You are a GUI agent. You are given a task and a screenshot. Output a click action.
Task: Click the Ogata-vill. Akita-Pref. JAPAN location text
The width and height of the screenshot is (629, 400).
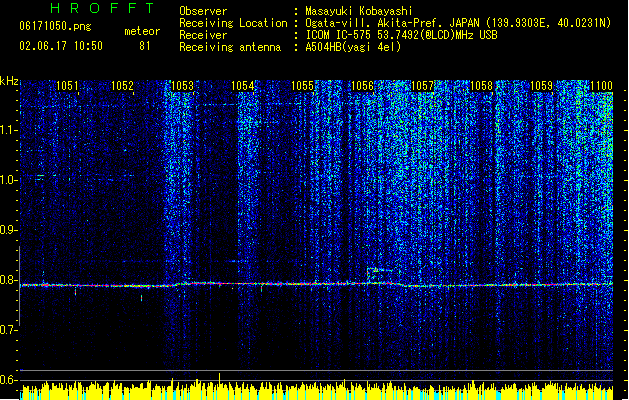tap(458, 23)
